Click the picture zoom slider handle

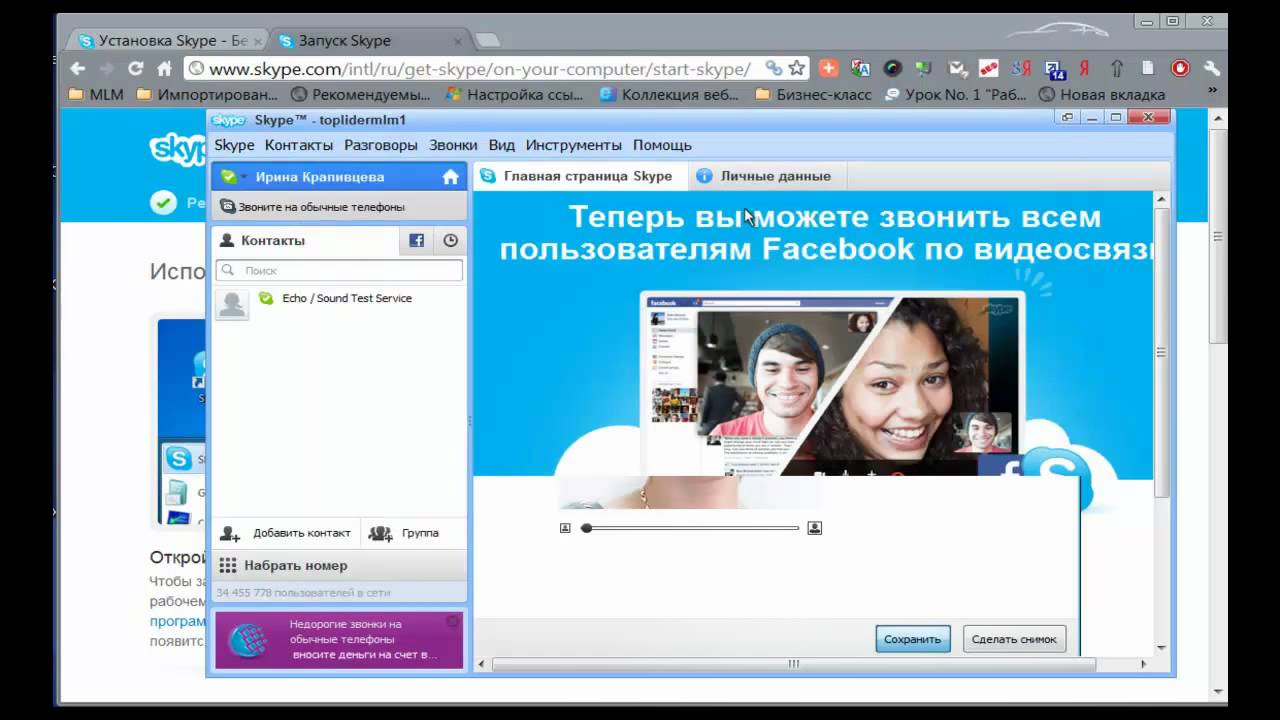[587, 528]
